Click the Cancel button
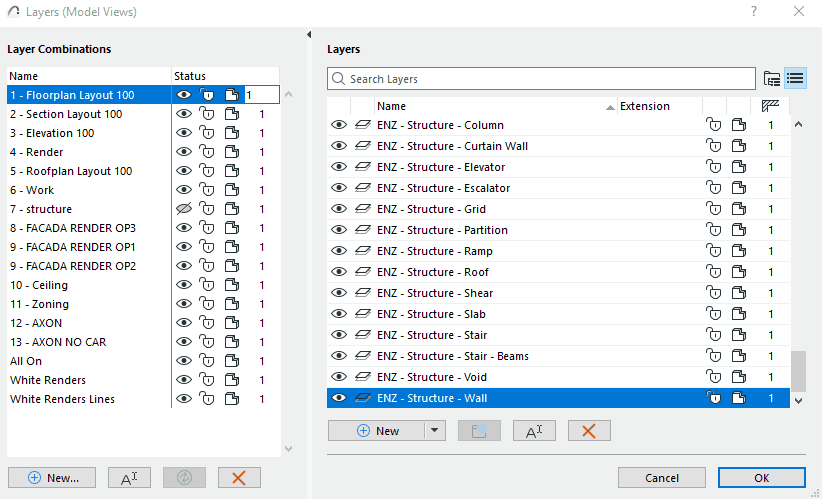 [x=662, y=478]
